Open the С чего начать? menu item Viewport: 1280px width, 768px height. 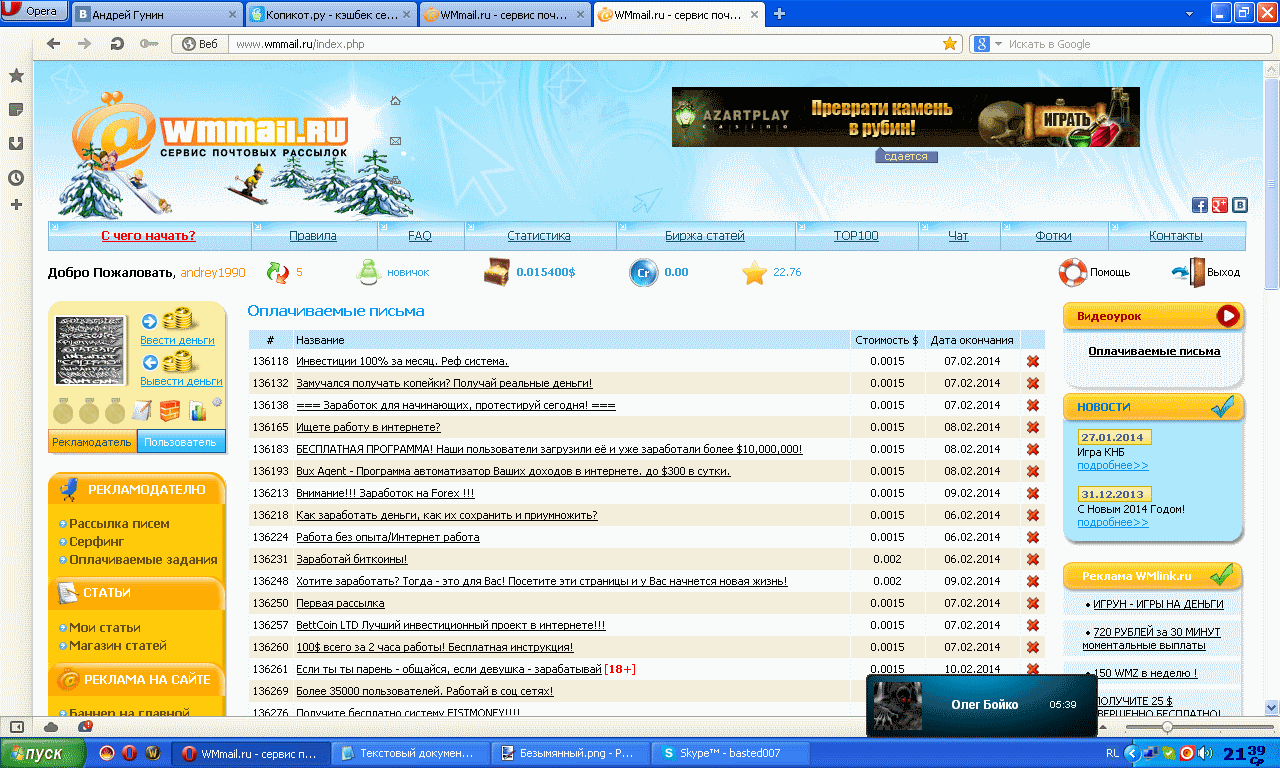tap(149, 236)
